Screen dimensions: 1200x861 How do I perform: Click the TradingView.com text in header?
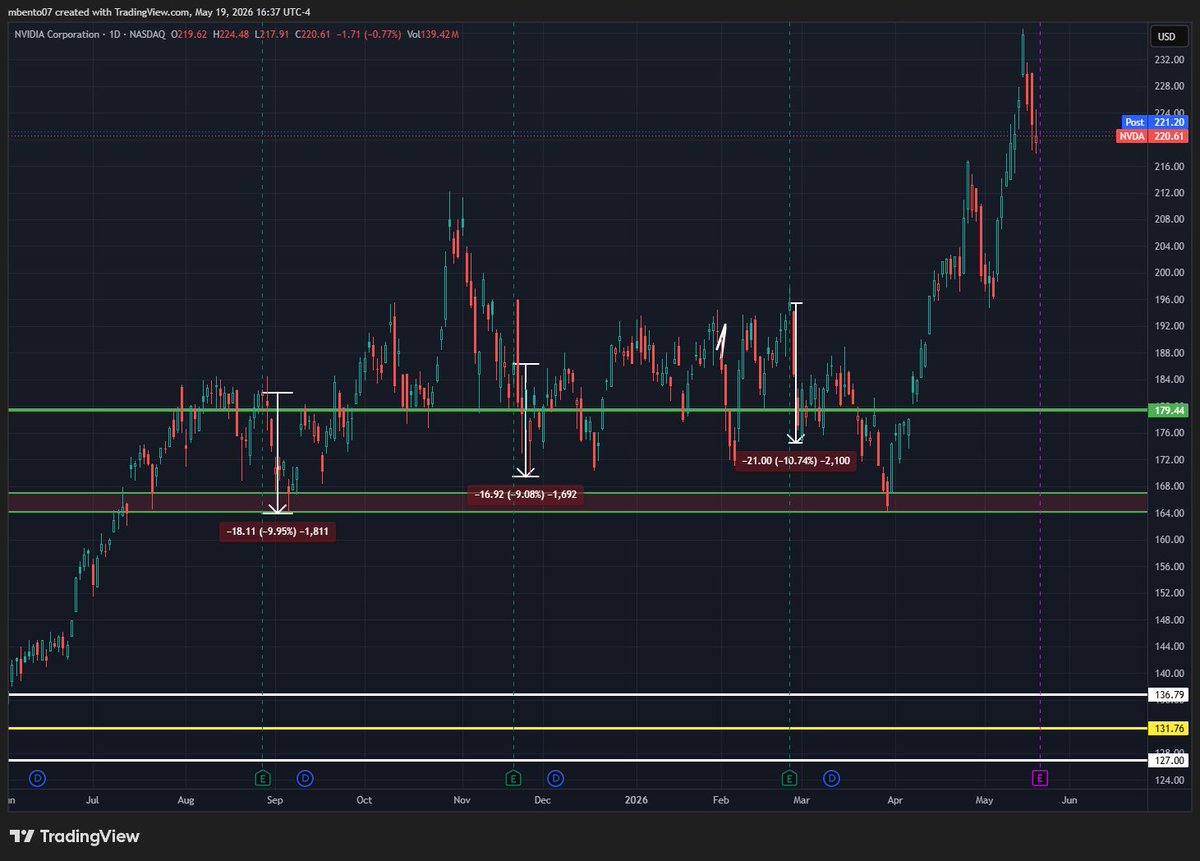coord(151,12)
